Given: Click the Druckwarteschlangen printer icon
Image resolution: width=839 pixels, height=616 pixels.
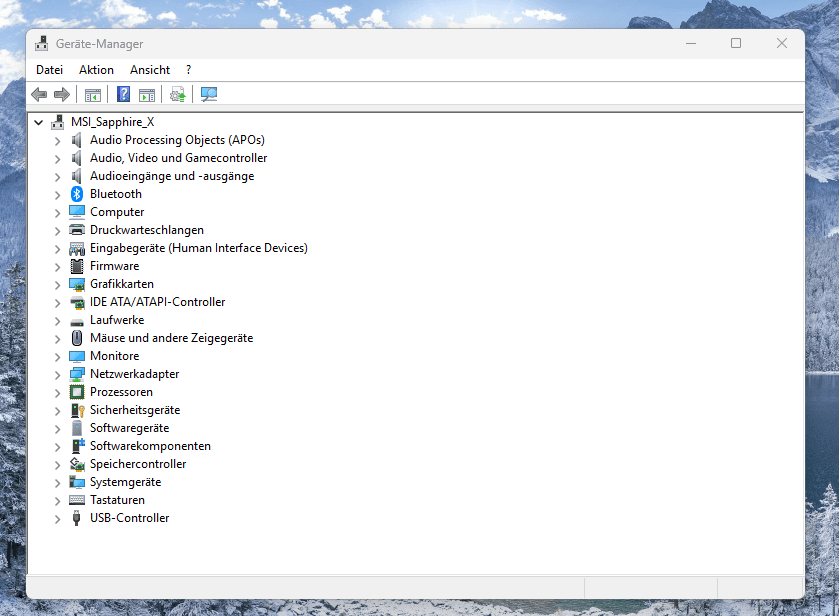Looking at the screenshot, I should [77, 230].
